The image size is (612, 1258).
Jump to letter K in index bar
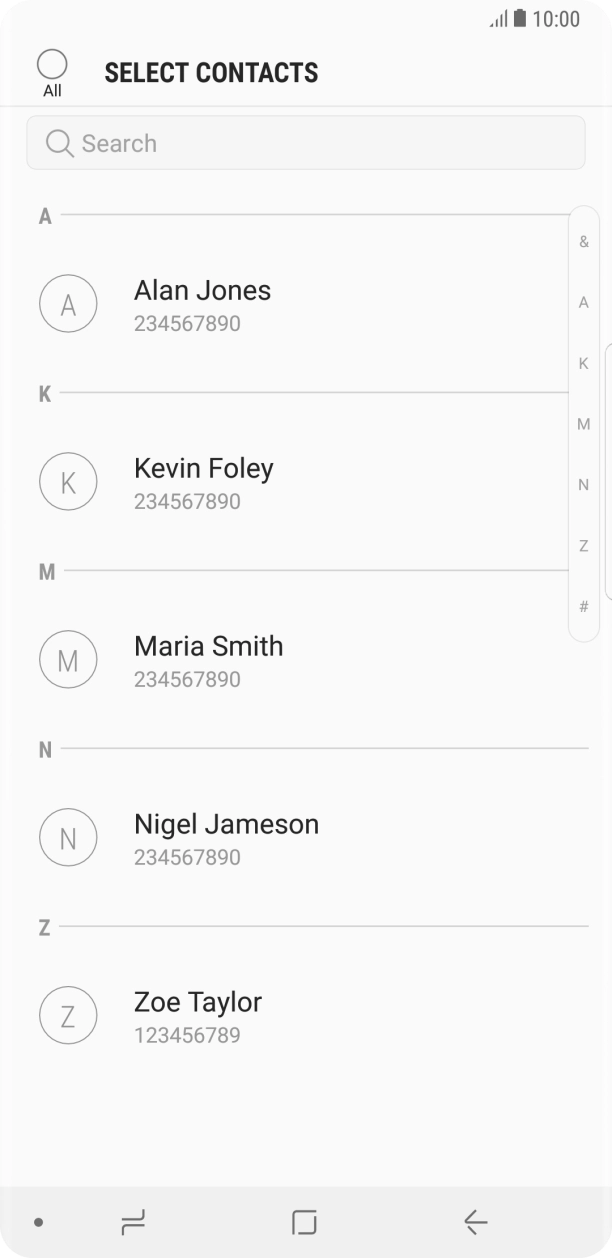coord(584,363)
